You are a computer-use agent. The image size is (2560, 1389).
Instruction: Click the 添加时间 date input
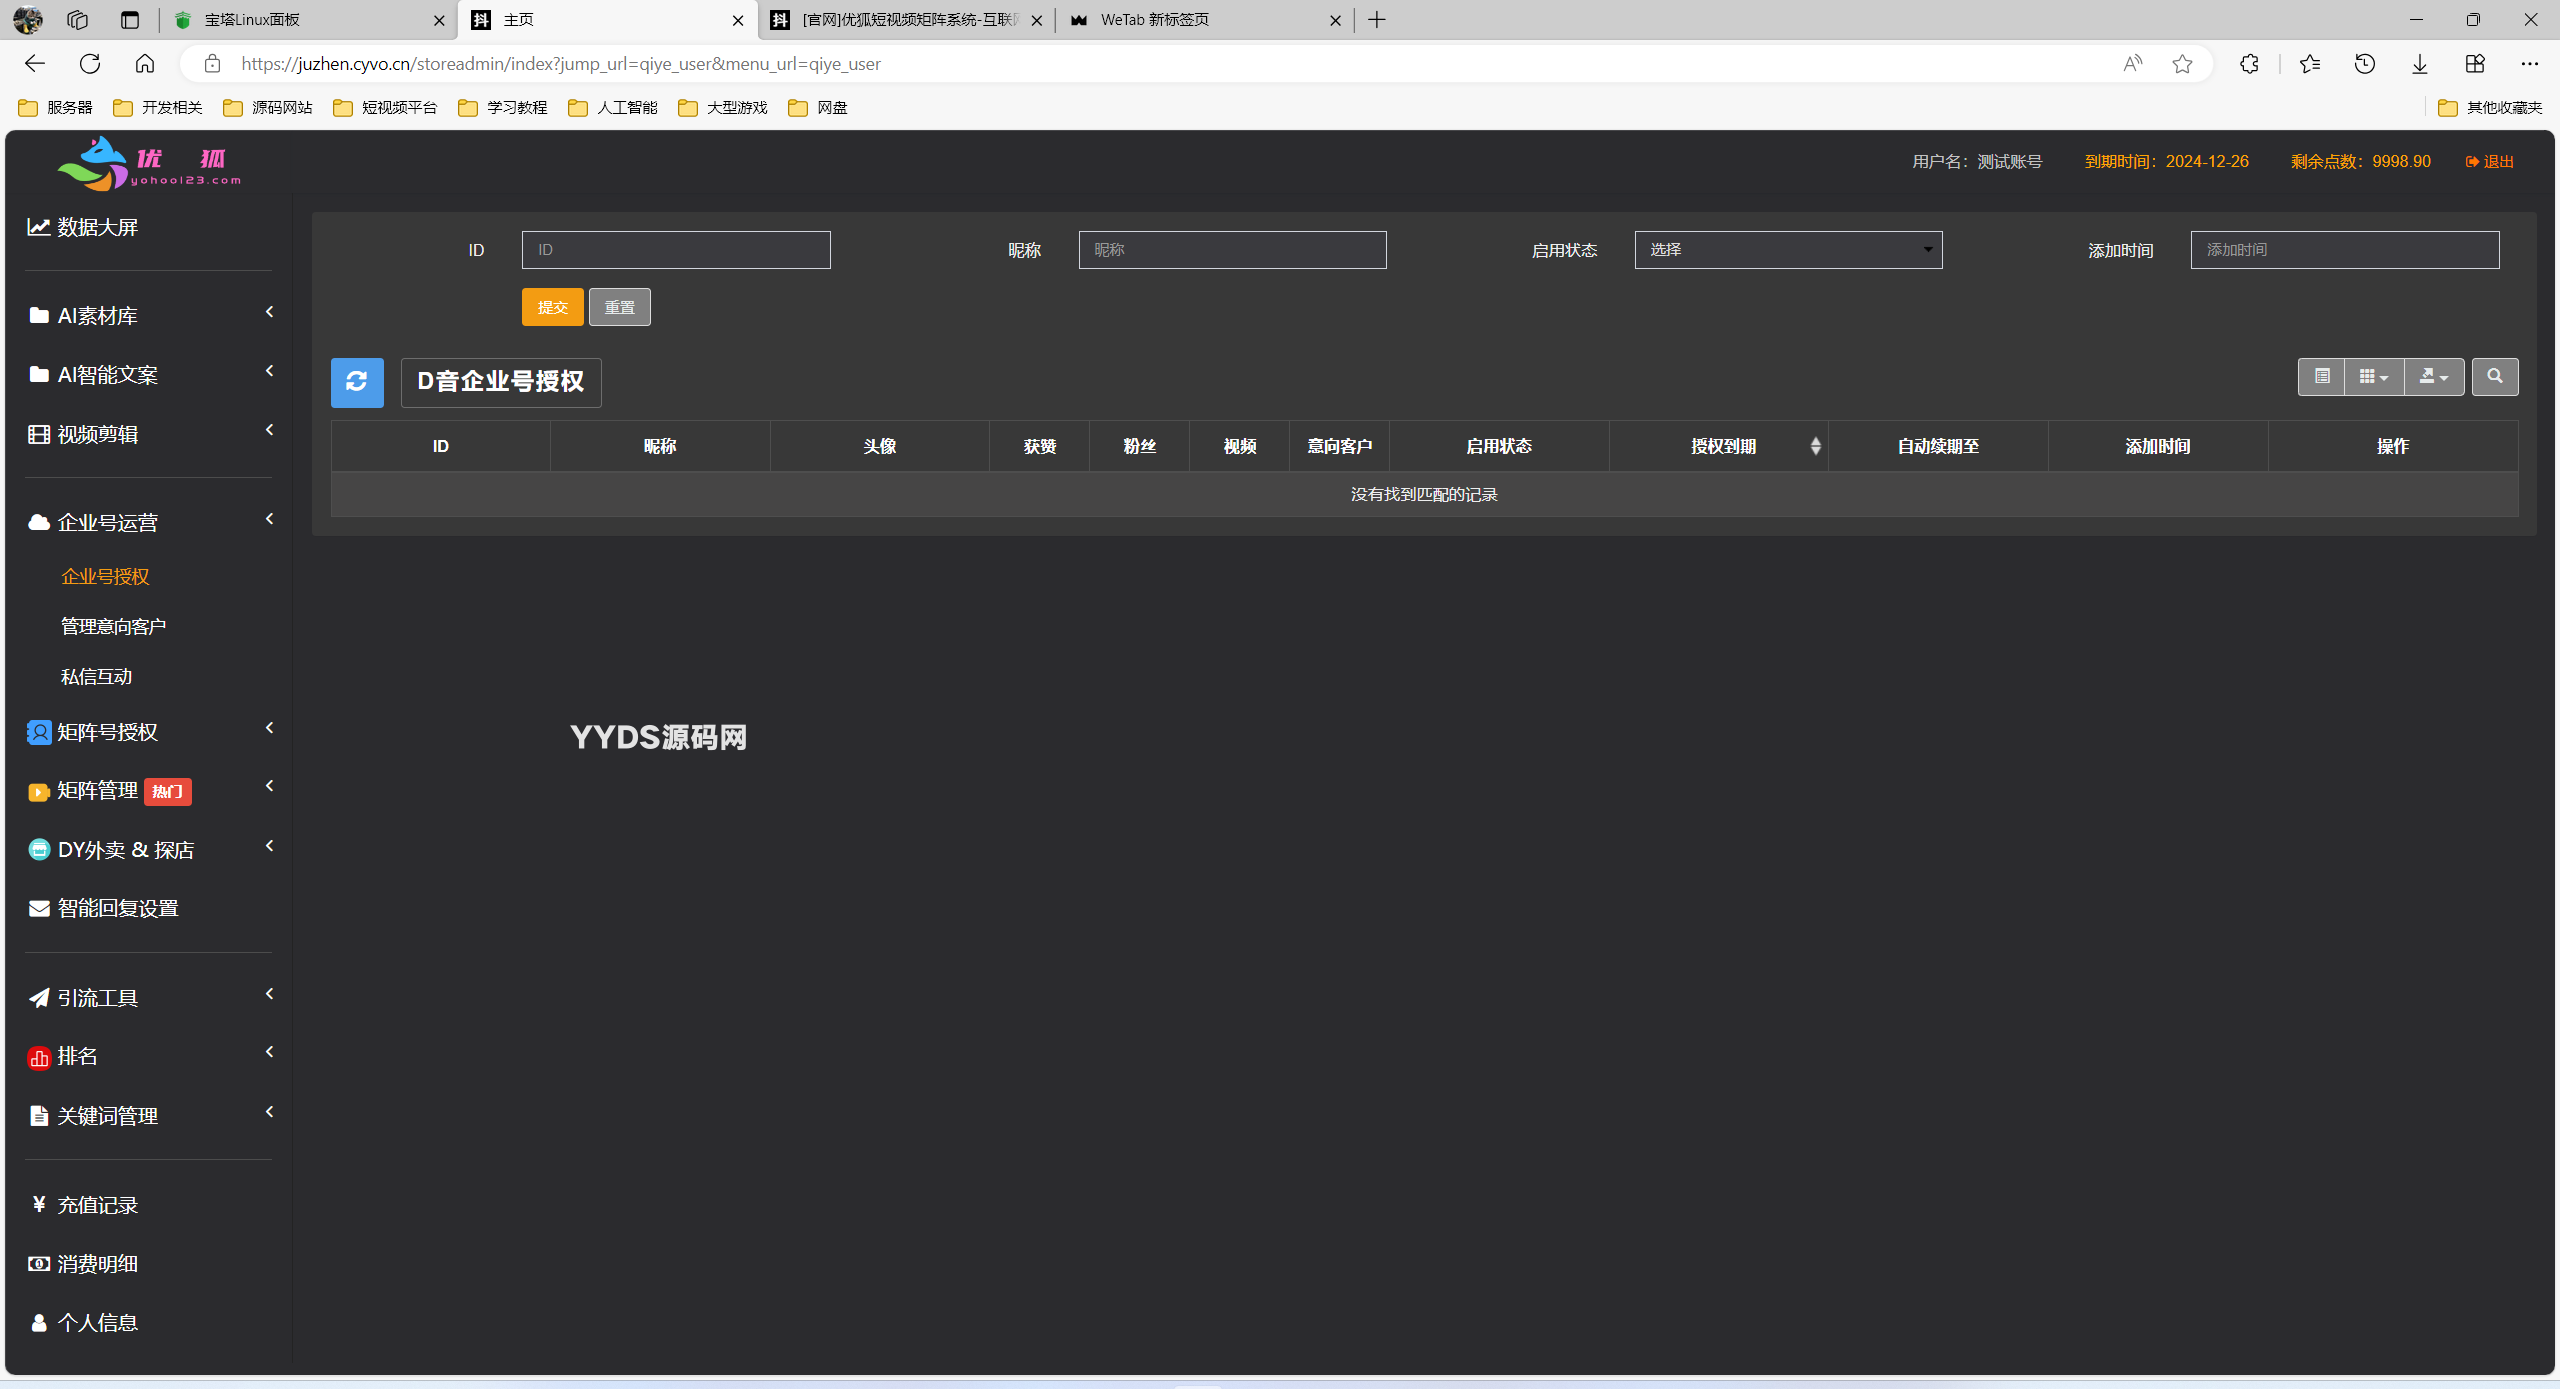(x=2344, y=250)
